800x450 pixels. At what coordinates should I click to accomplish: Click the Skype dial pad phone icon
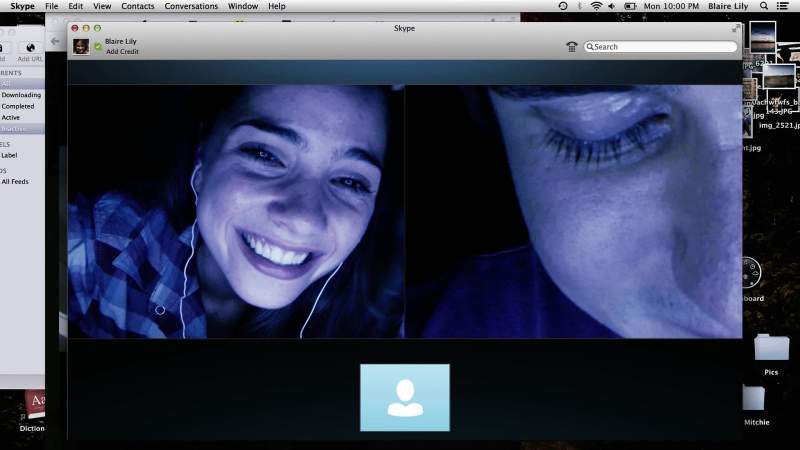point(571,47)
